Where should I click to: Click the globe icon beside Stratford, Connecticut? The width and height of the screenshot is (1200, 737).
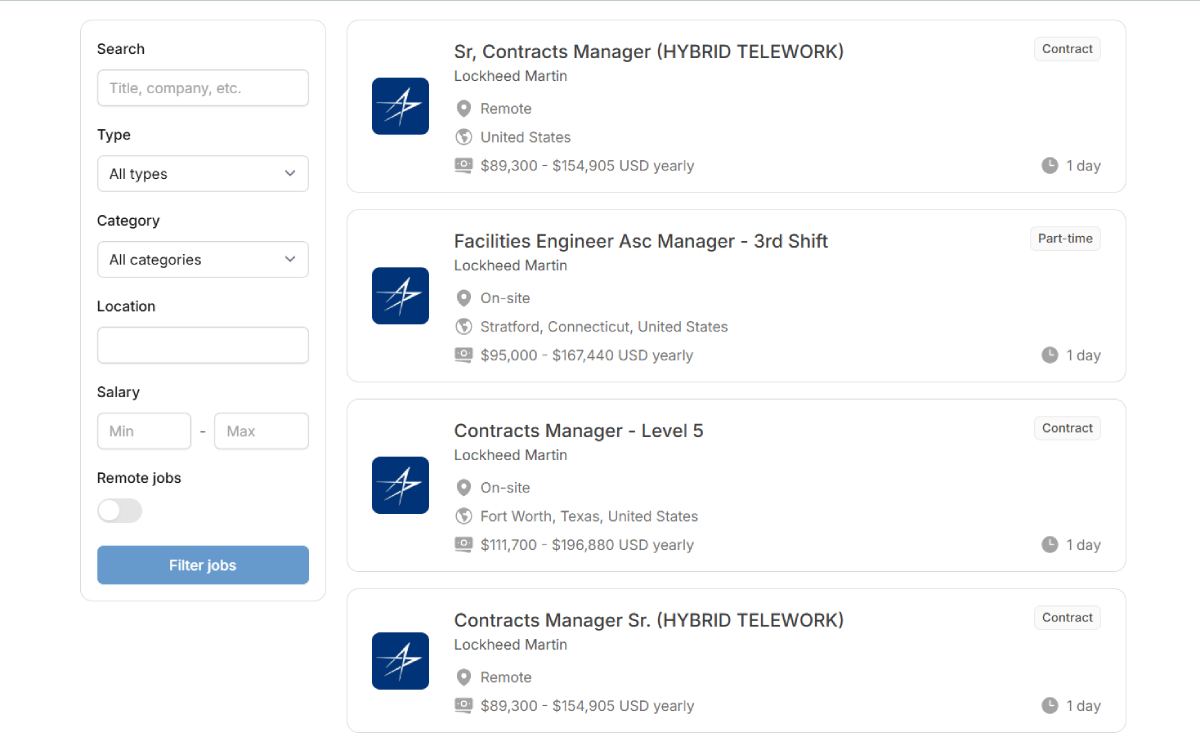click(x=463, y=327)
